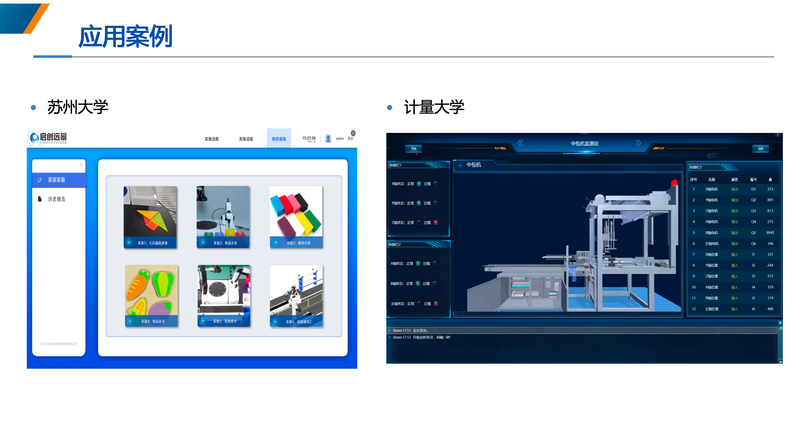Expand the first log entry arrow
Image resolution: width=800 pixels, height=447 pixels.
[390, 331]
